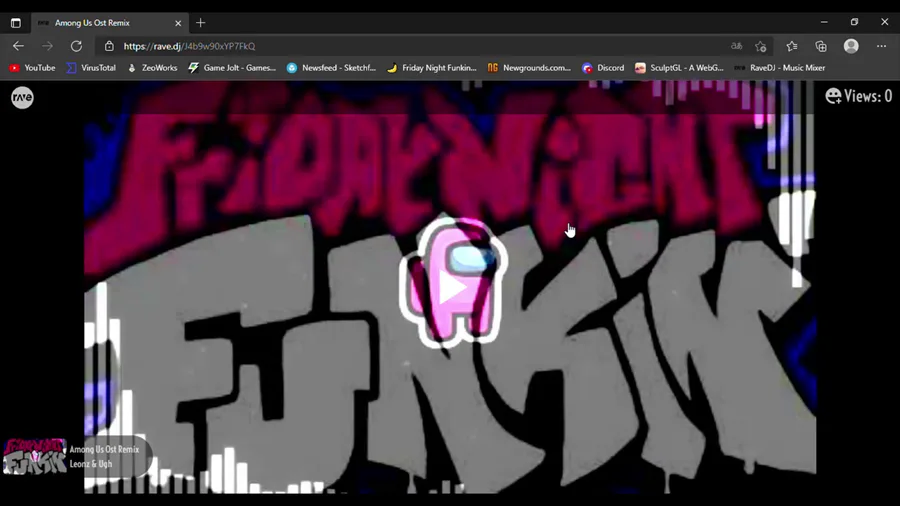Open the VirusTotal bookmark
The width and height of the screenshot is (900, 506).
click(91, 68)
